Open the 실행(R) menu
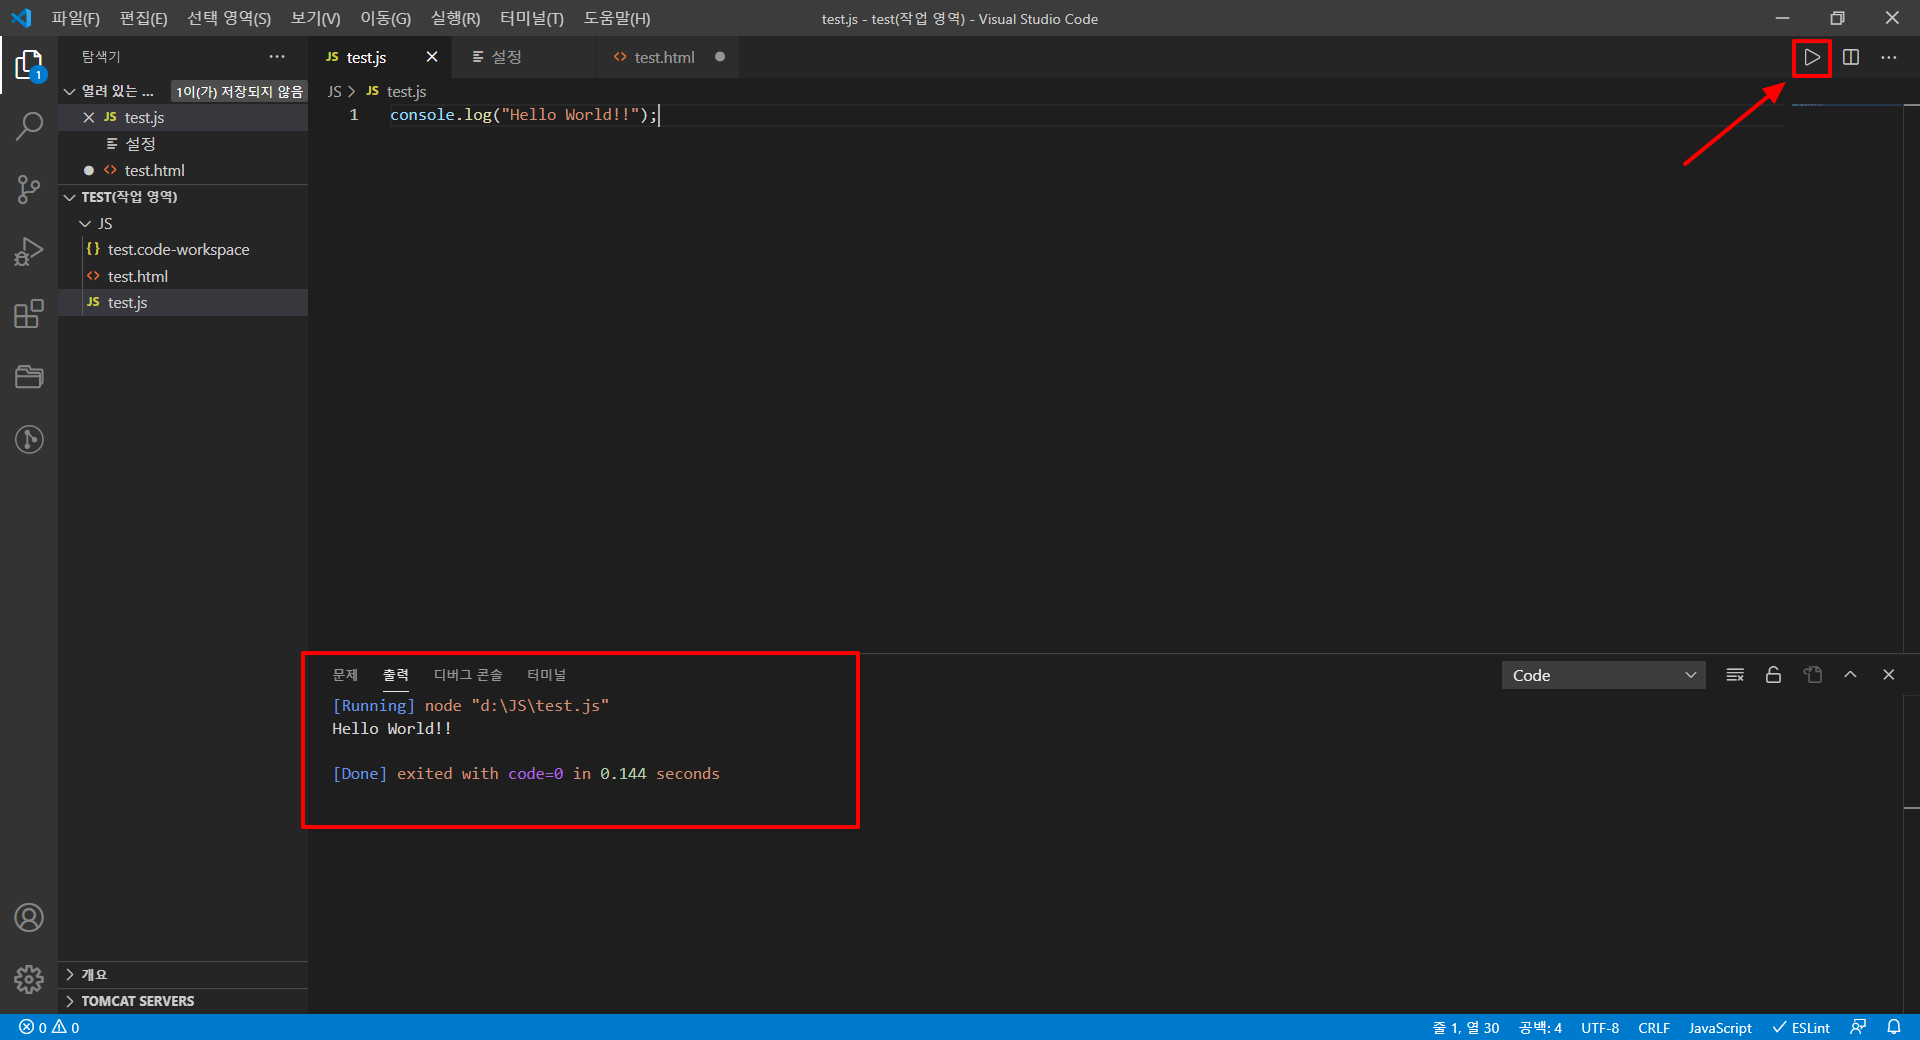The height and width of the screenshot is (1040, 1920). point(455,18)
